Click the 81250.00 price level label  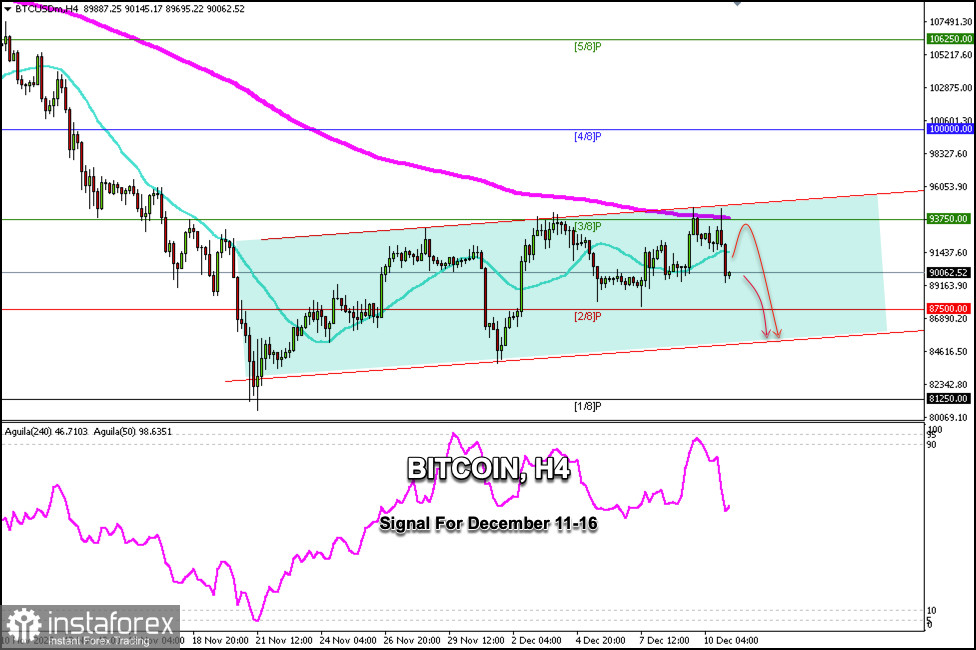950,398
